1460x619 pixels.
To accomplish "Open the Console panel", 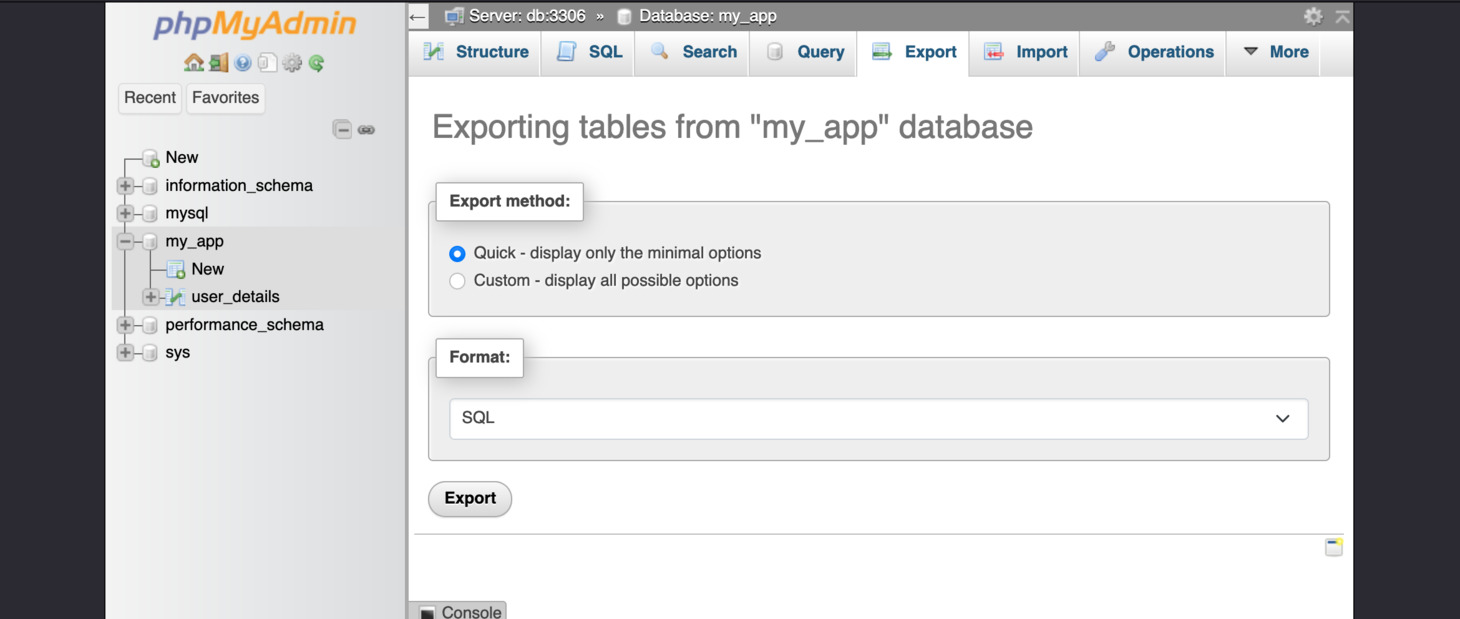I will (458, 611).
